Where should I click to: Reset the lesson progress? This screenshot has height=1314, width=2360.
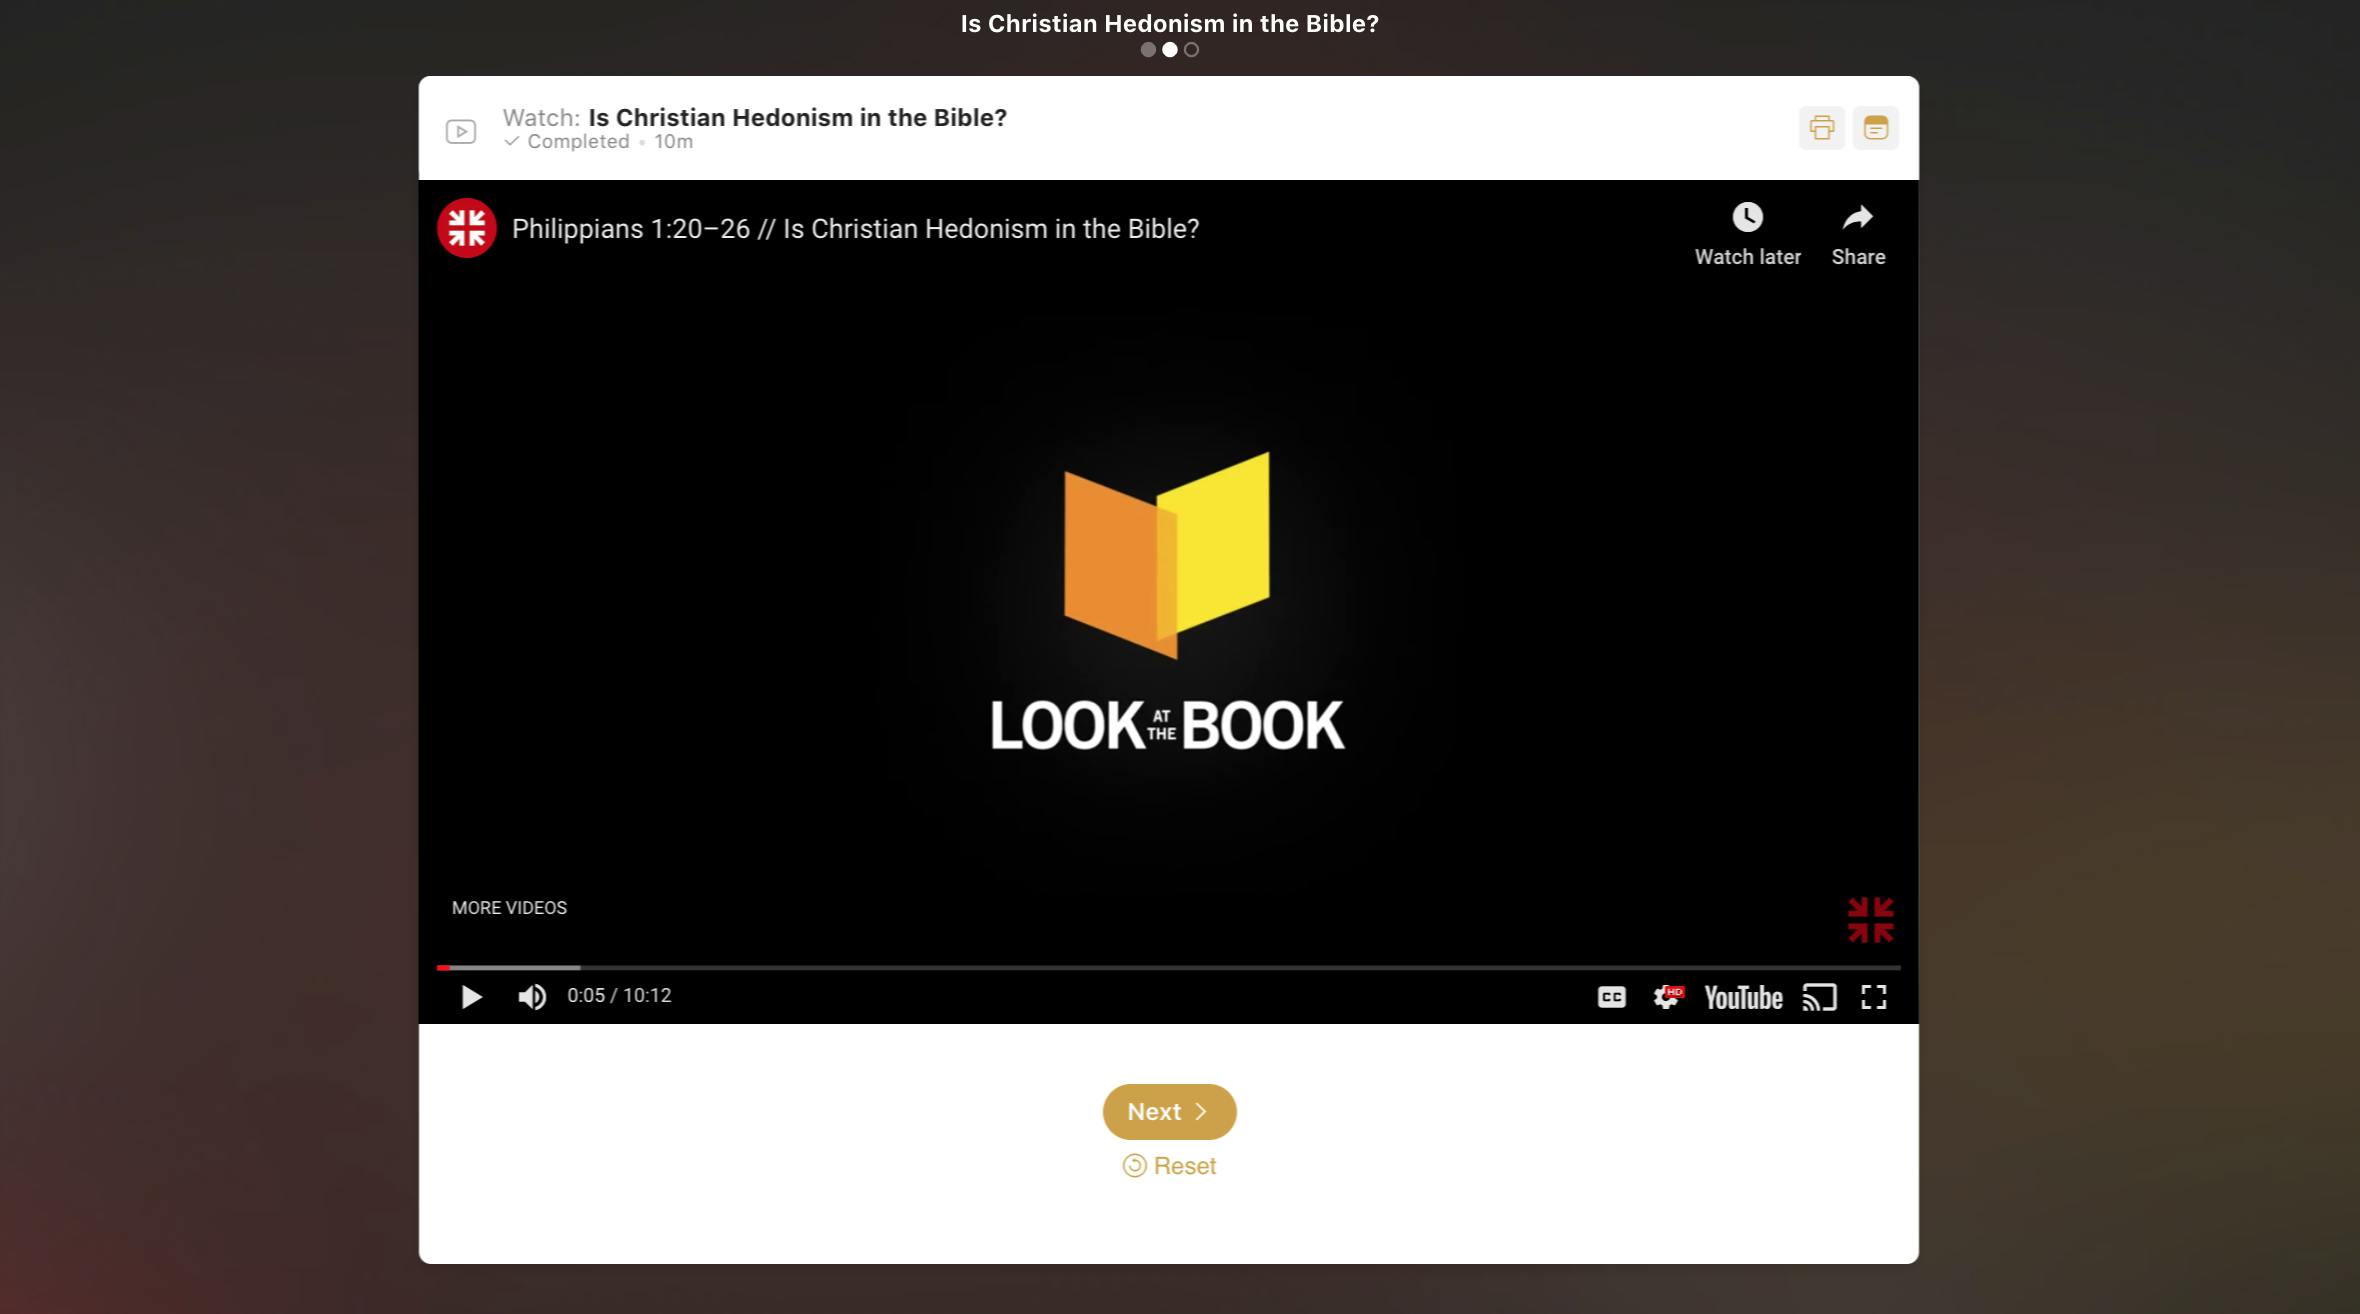1169,1166
